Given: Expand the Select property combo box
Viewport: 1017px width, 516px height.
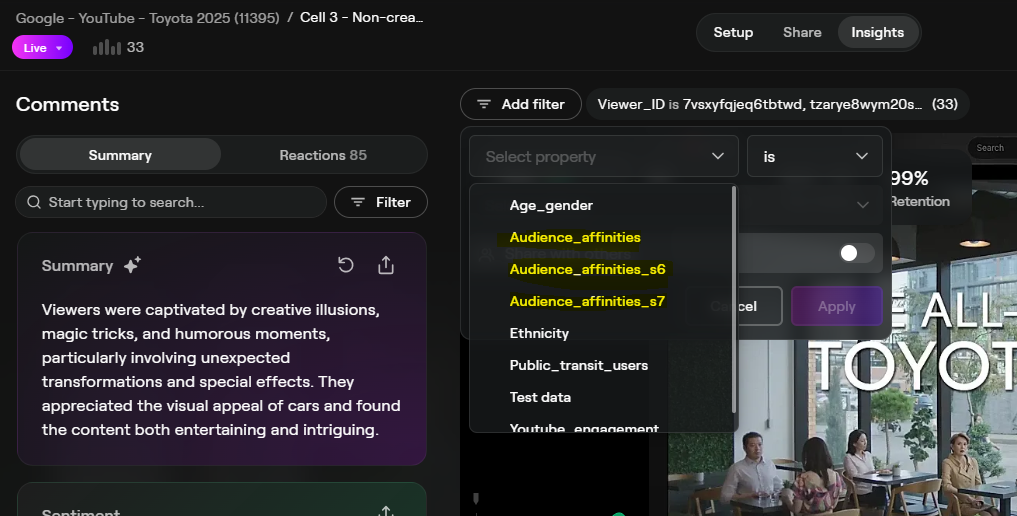Looking at the screenshot, I should (603, 156).
